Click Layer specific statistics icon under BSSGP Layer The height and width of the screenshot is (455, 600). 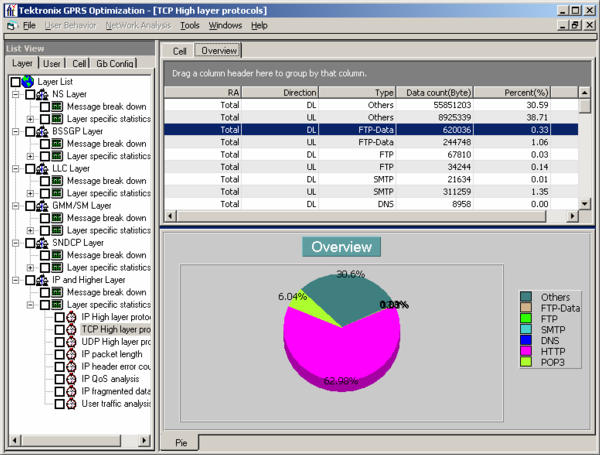(57, 156)
